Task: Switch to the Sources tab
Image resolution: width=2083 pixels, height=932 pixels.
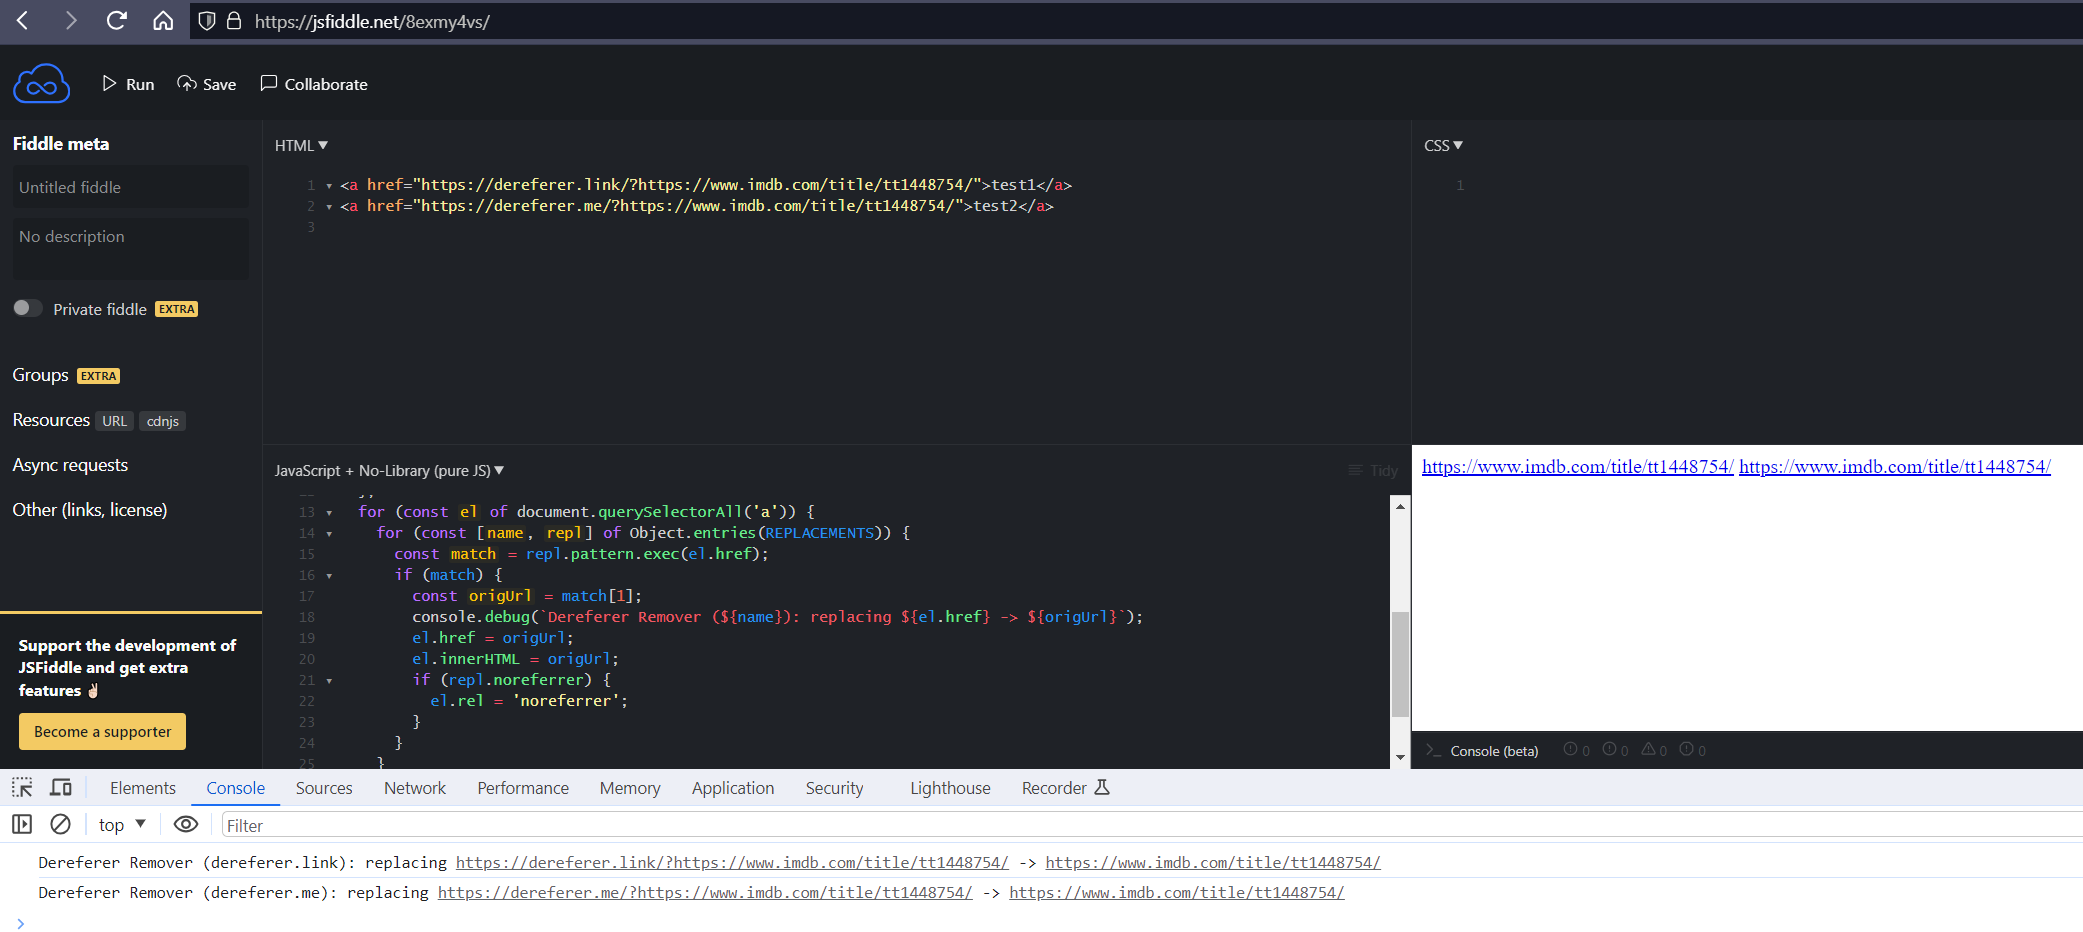Action: [324, 788]
